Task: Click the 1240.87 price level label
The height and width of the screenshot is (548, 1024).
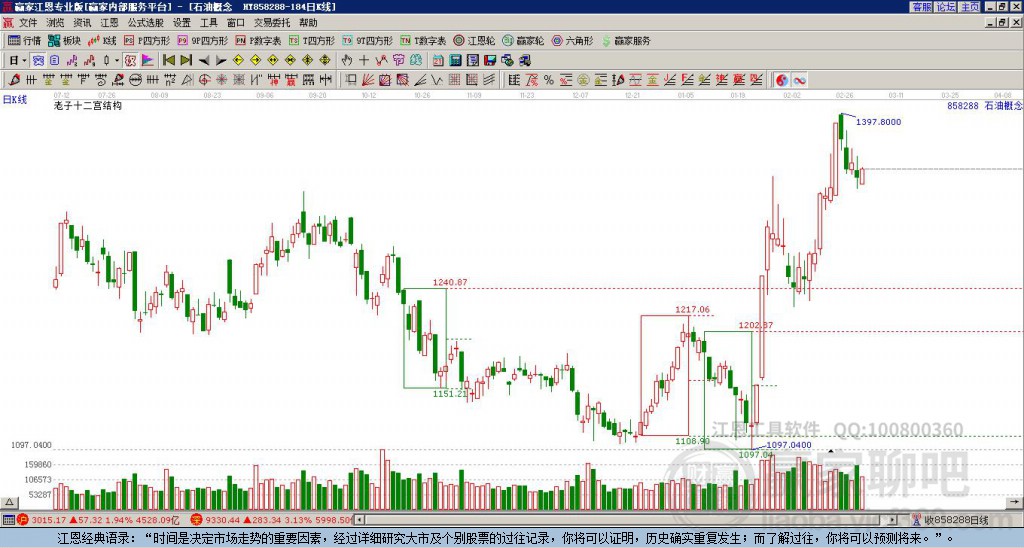Action: click(x=450, y=282)
